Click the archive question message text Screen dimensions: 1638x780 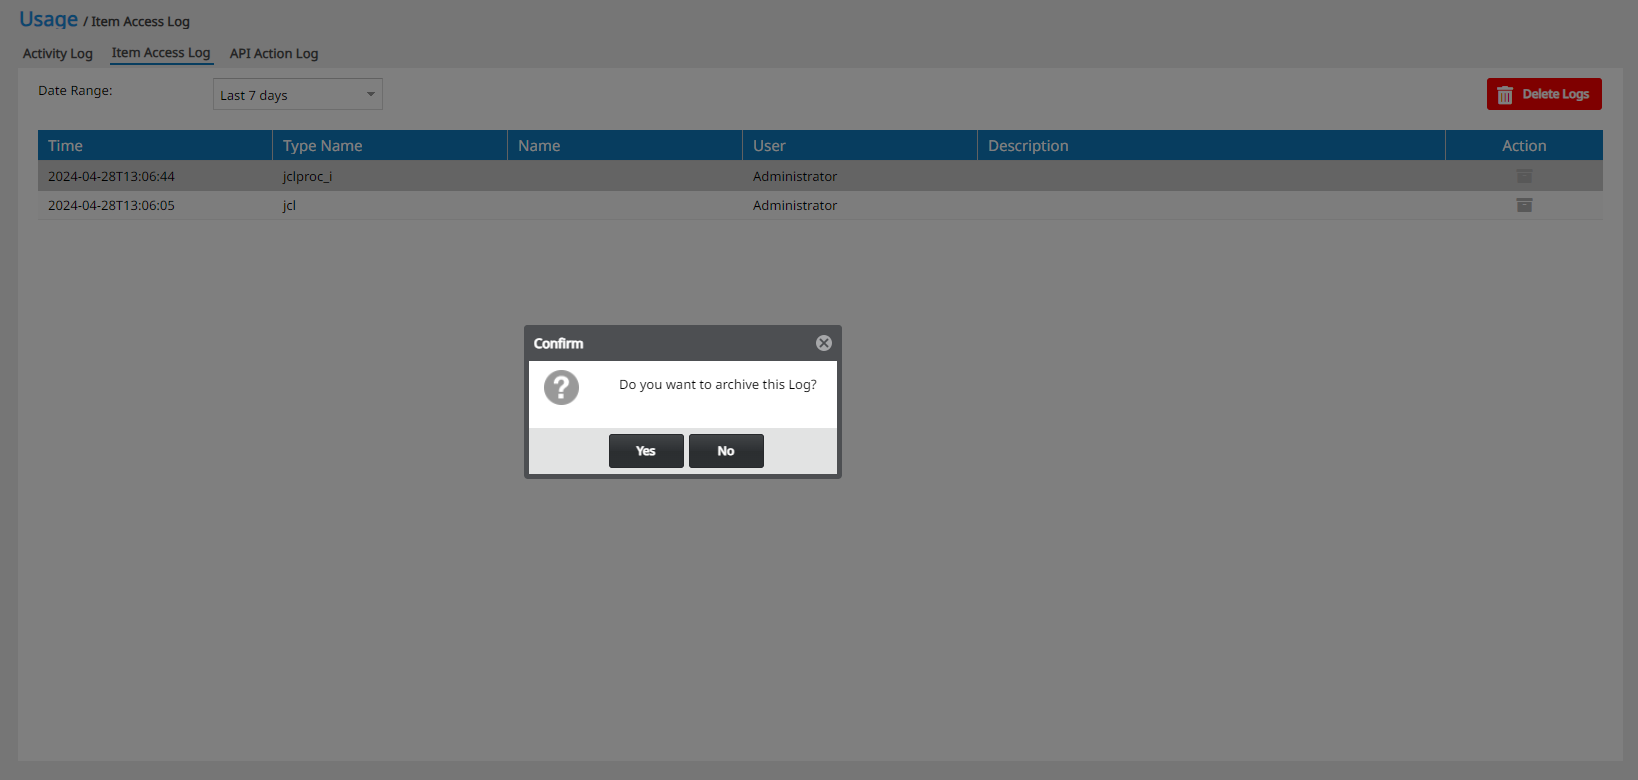tap(718, 384)
